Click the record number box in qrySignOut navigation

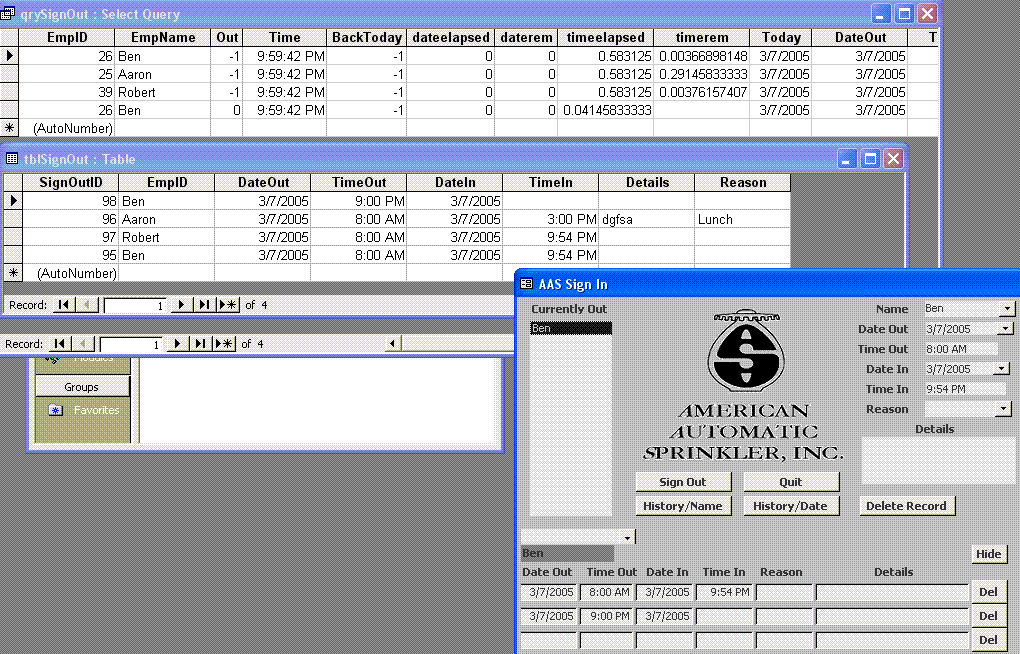coord(130,344)
